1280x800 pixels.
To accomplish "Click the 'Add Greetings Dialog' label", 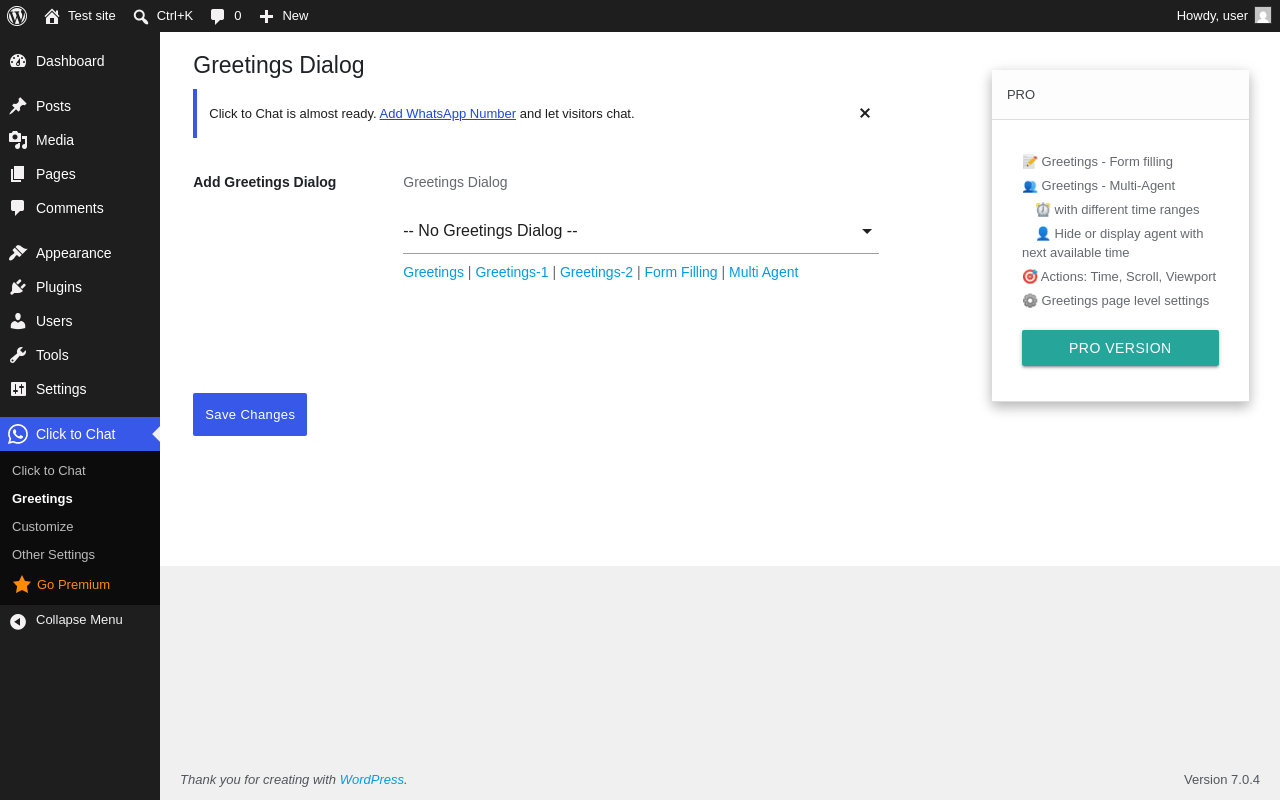I will [265, 182].
